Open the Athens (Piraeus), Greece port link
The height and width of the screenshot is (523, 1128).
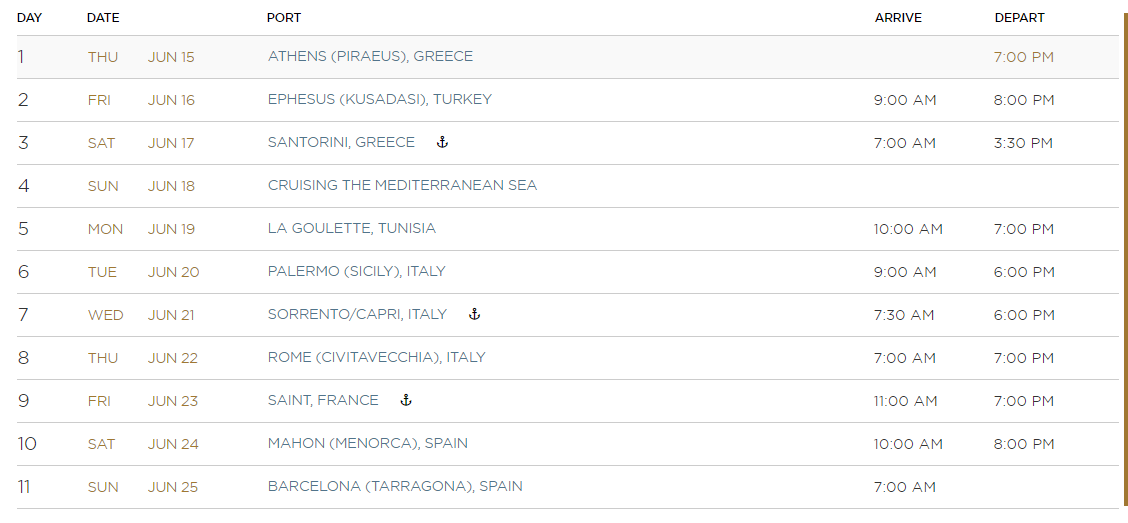click(370, 56)
